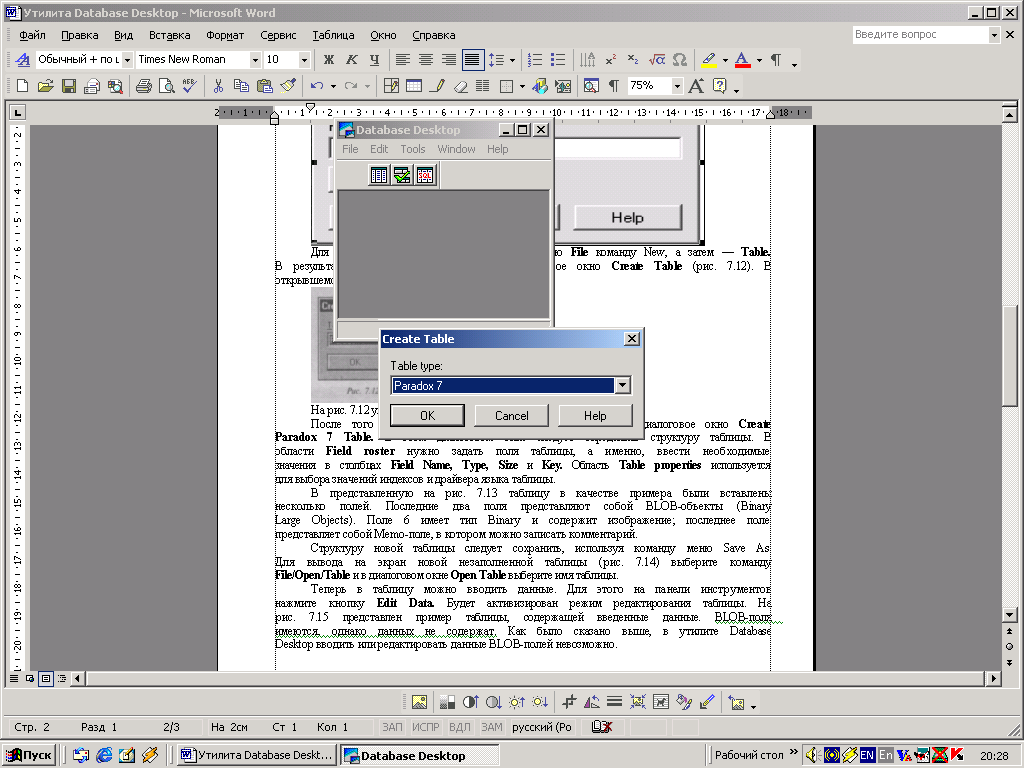This screenshot has height=768, width=1024.
Task: Align text right in Word
Action: pyautogui.click(x=449, y=59)
